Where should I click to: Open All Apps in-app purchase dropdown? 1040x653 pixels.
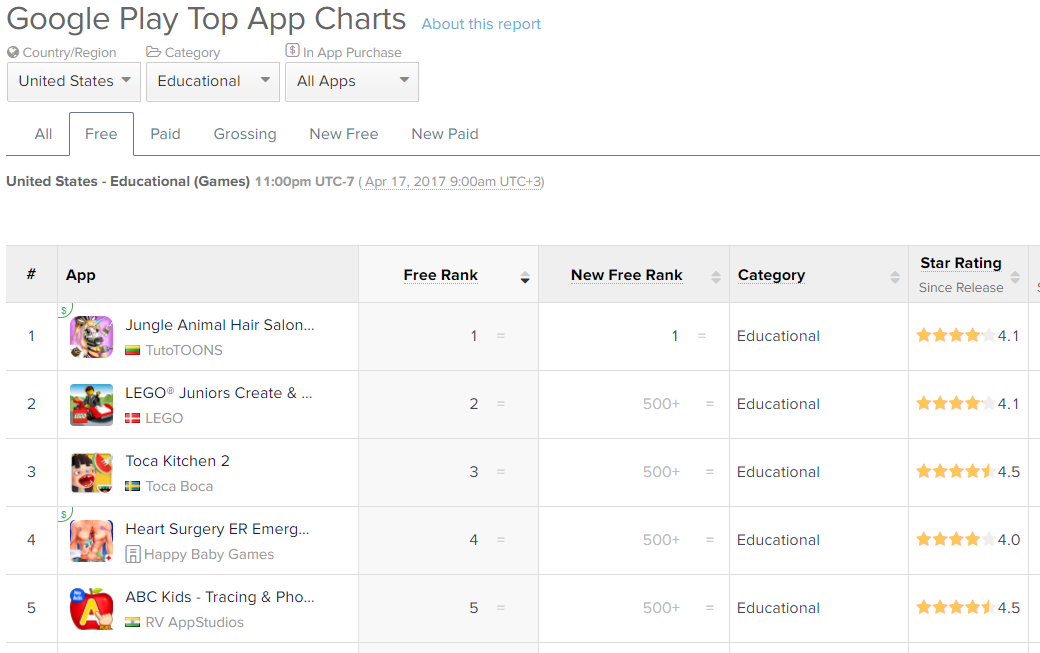[x=352, y=82]
